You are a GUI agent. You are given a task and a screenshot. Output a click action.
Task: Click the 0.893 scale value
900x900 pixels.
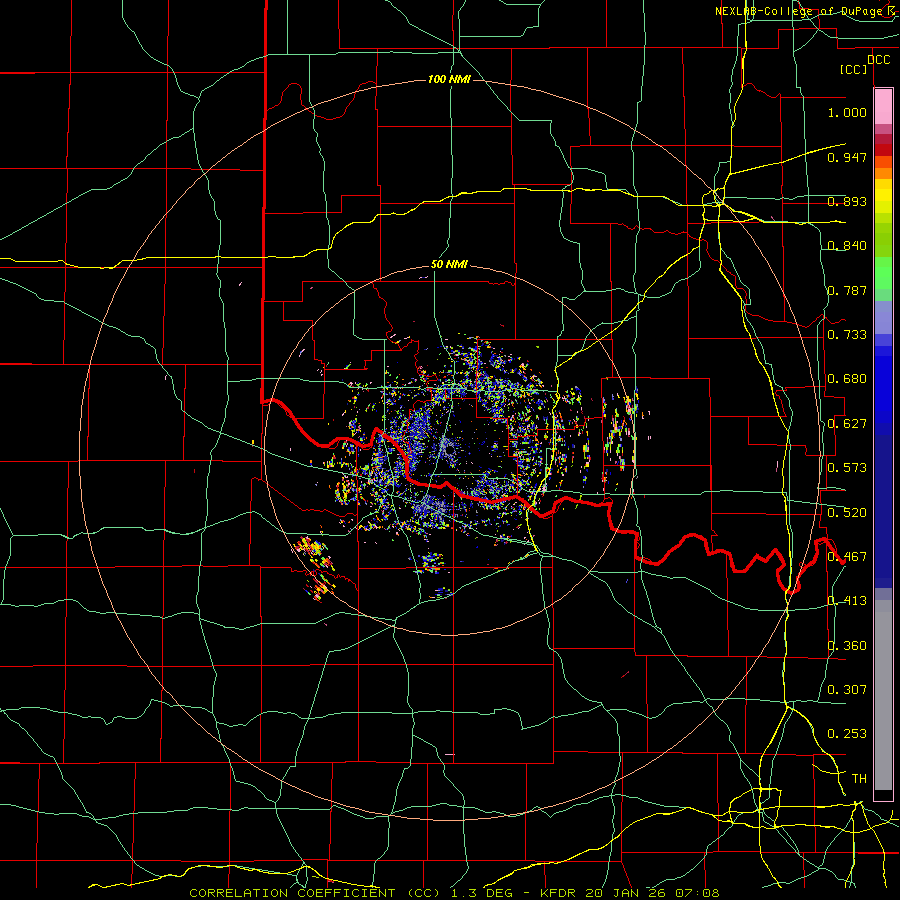[x=847, y=201]
